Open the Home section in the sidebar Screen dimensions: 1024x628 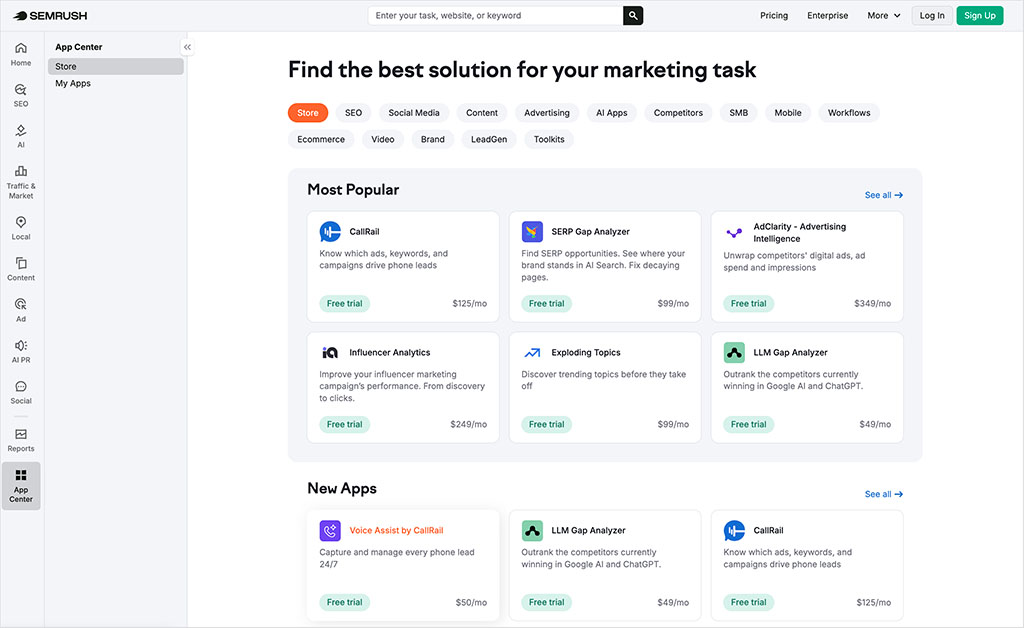pos(21,54)
